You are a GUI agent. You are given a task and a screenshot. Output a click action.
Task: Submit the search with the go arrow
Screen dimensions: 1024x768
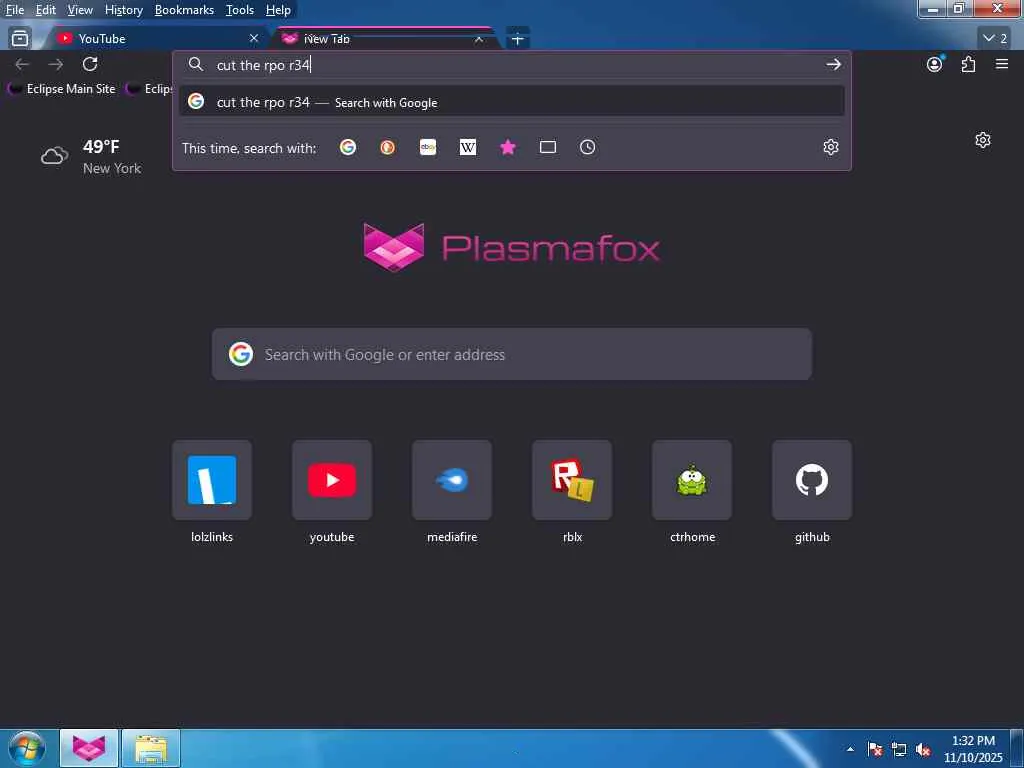[x=833, y=64]
